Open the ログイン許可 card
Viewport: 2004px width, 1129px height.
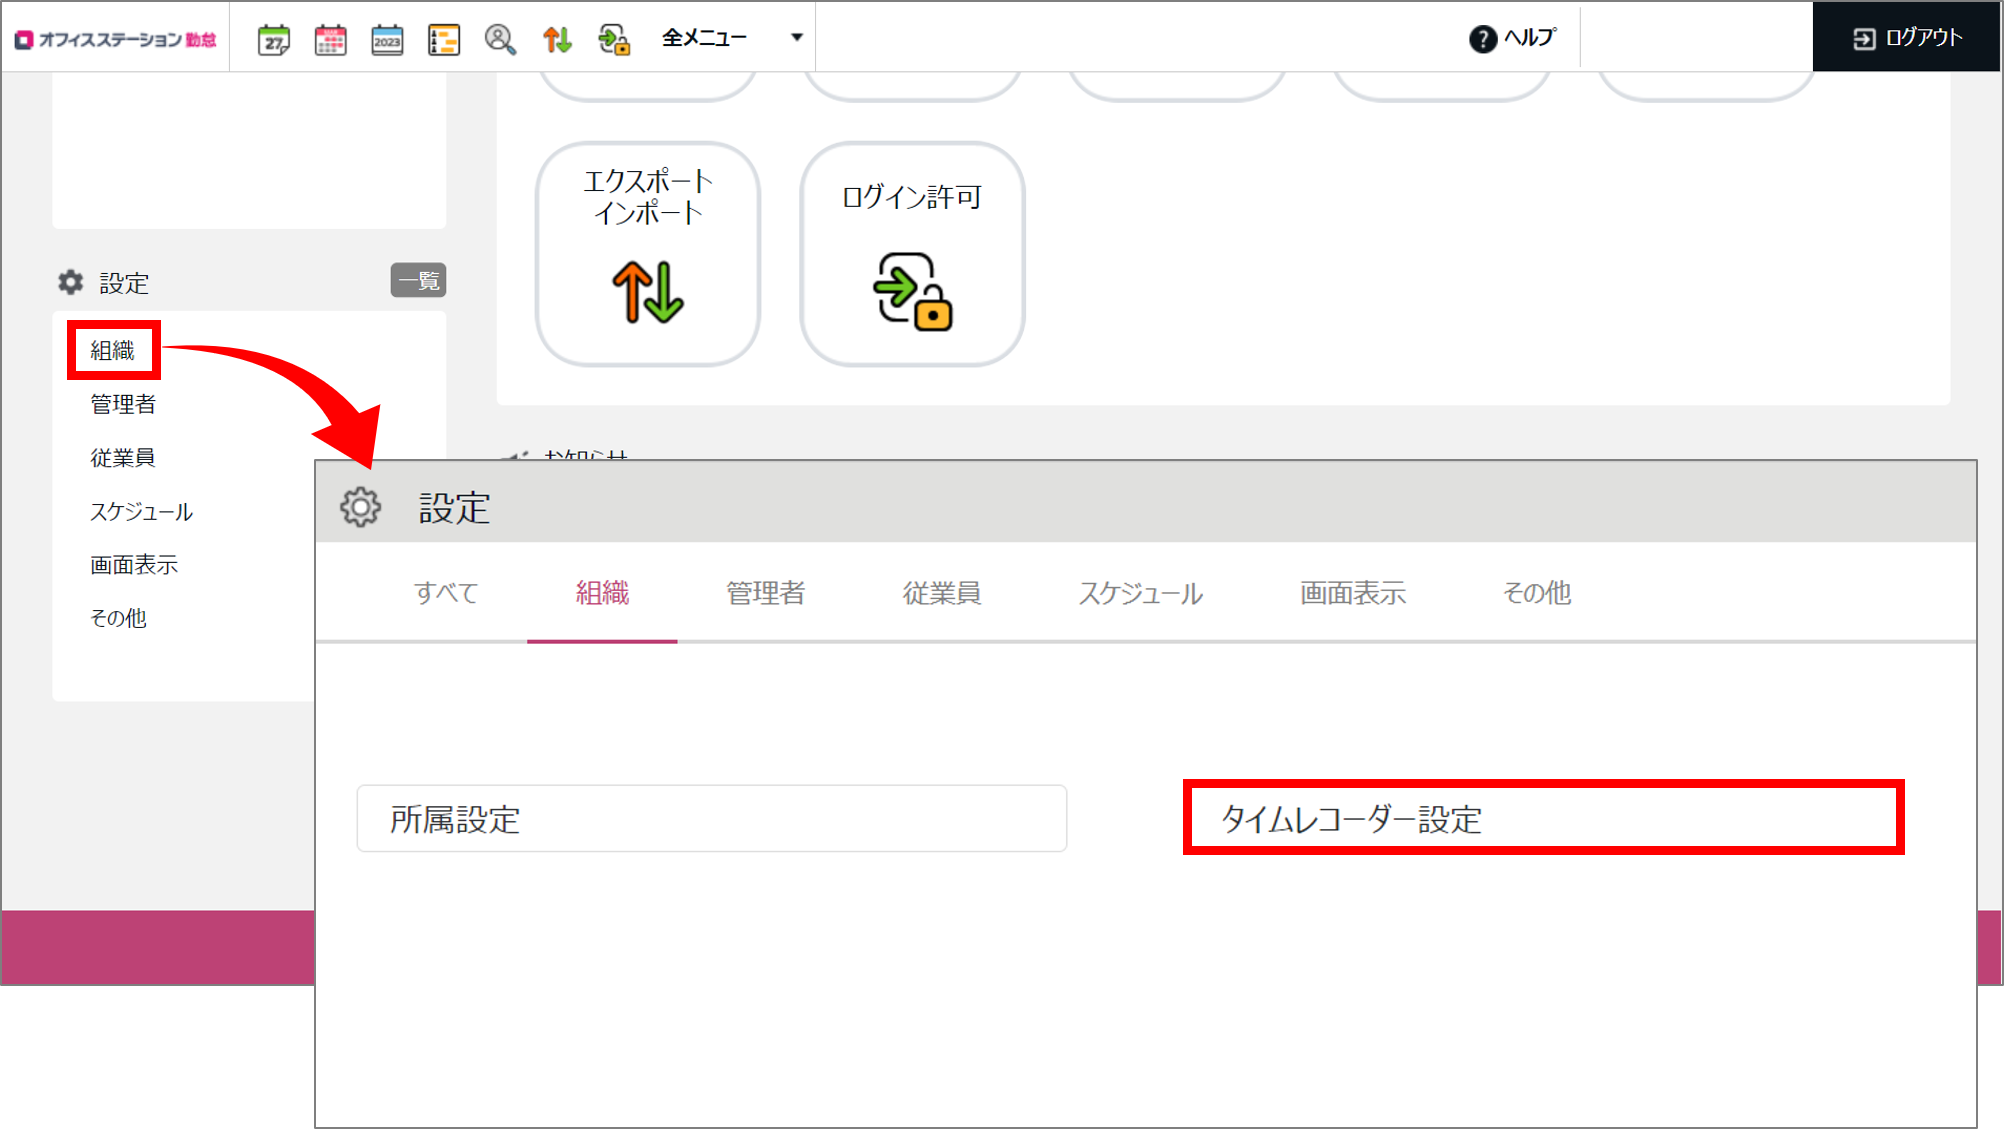(912, 254)
